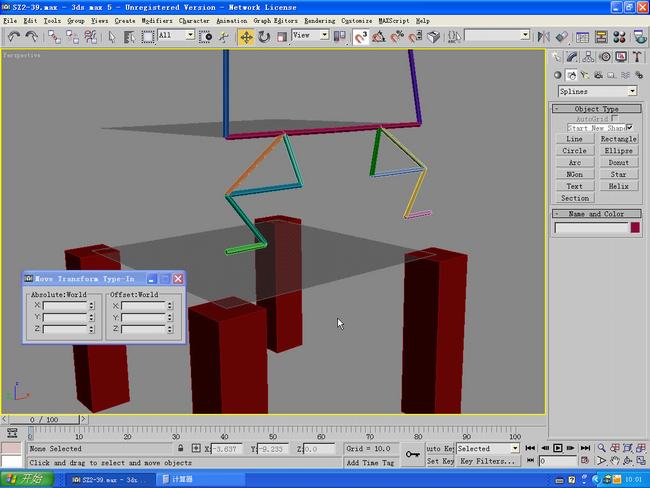The height and width of the screenshot is (488, 650).
Task: Open the Schematic View icon
Action: [x=601, y=37]
